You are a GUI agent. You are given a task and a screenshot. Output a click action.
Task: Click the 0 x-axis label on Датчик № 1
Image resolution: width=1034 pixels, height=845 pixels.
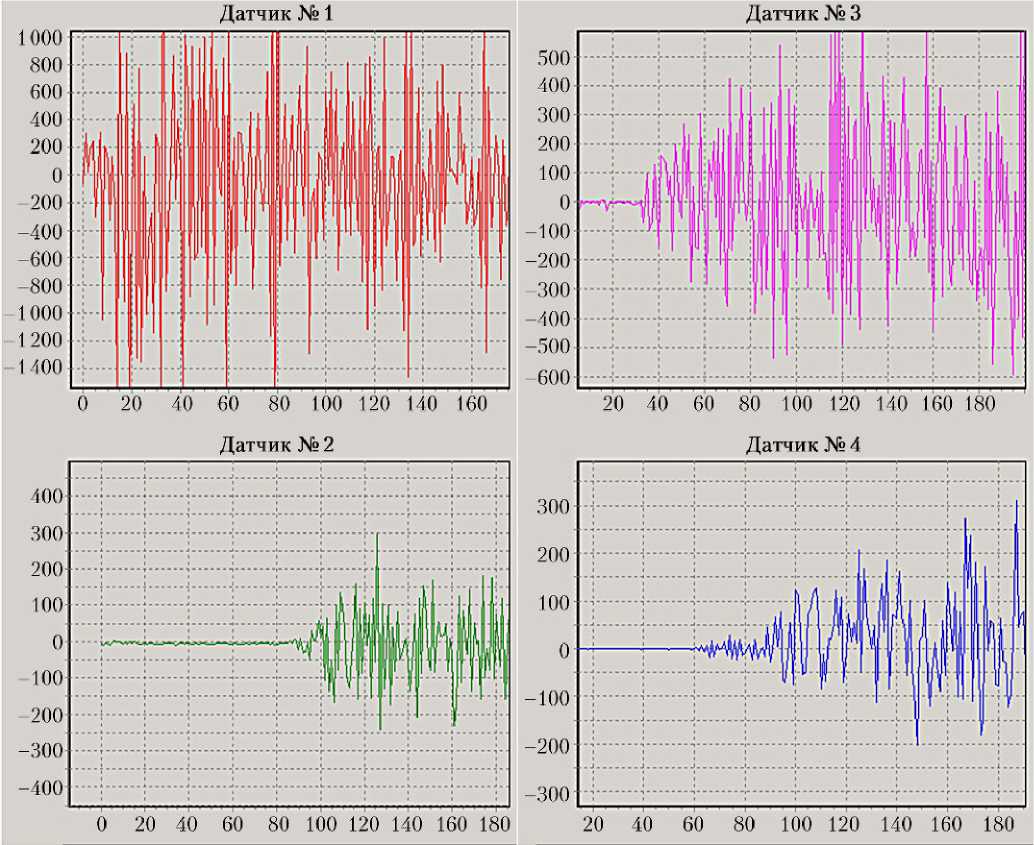click(82, 403)
